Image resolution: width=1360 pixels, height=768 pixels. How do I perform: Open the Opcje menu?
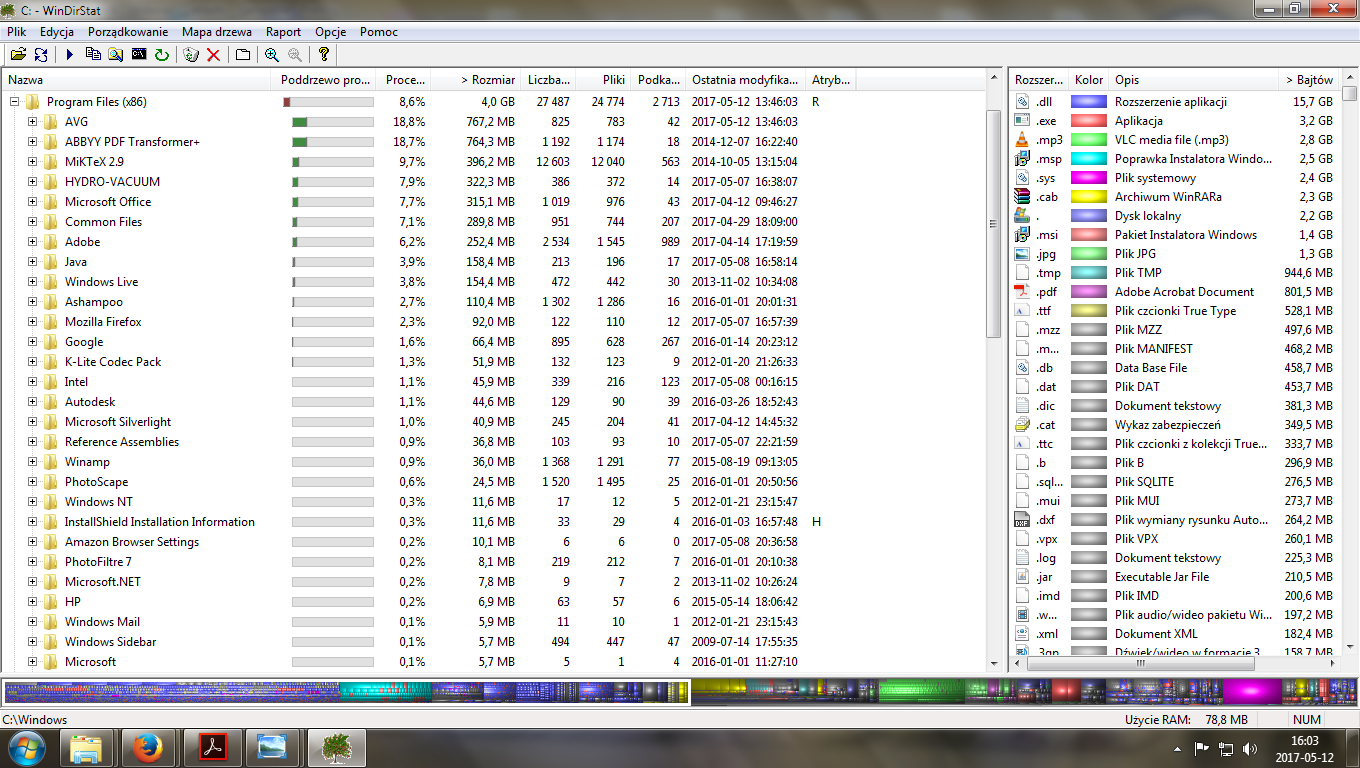tap(331, 32)
